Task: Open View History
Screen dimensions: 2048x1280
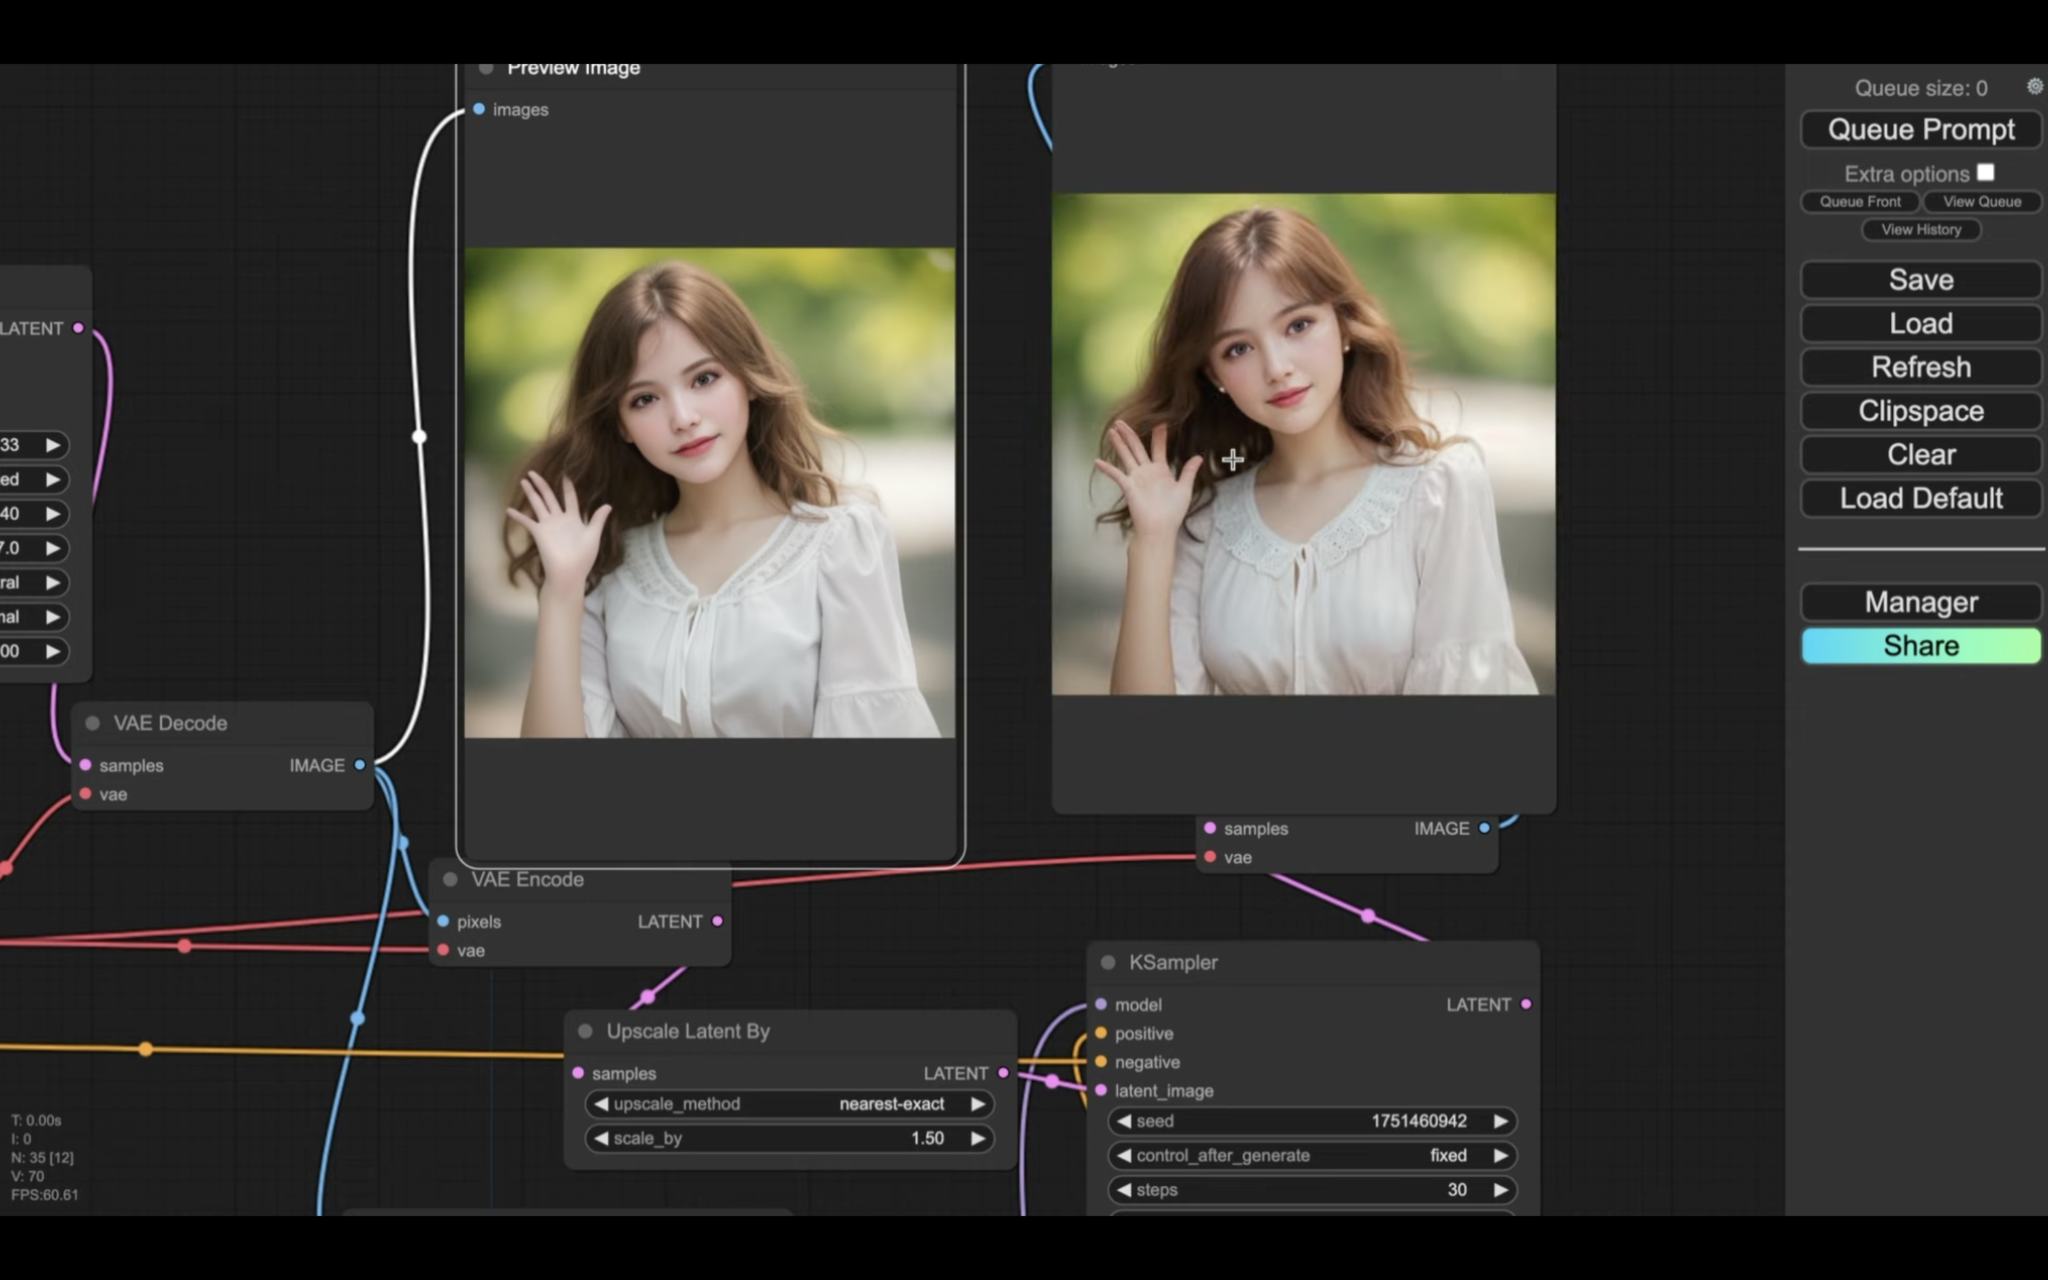Action: click(1919, 229)
